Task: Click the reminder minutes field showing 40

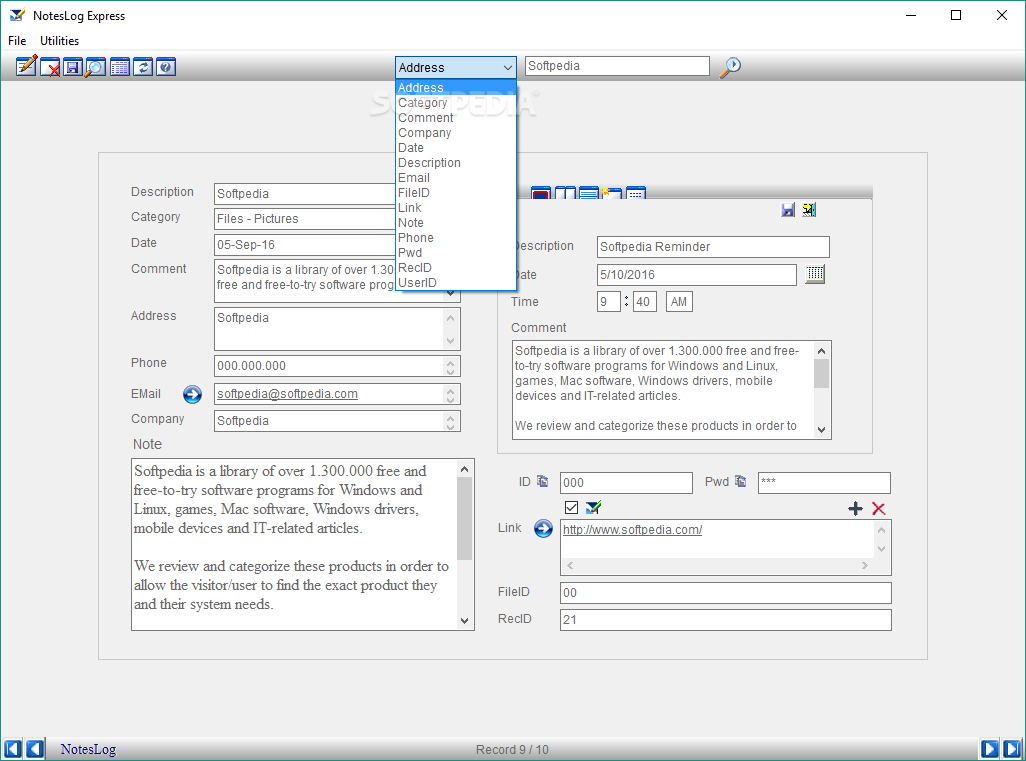Action: [645, 302]
